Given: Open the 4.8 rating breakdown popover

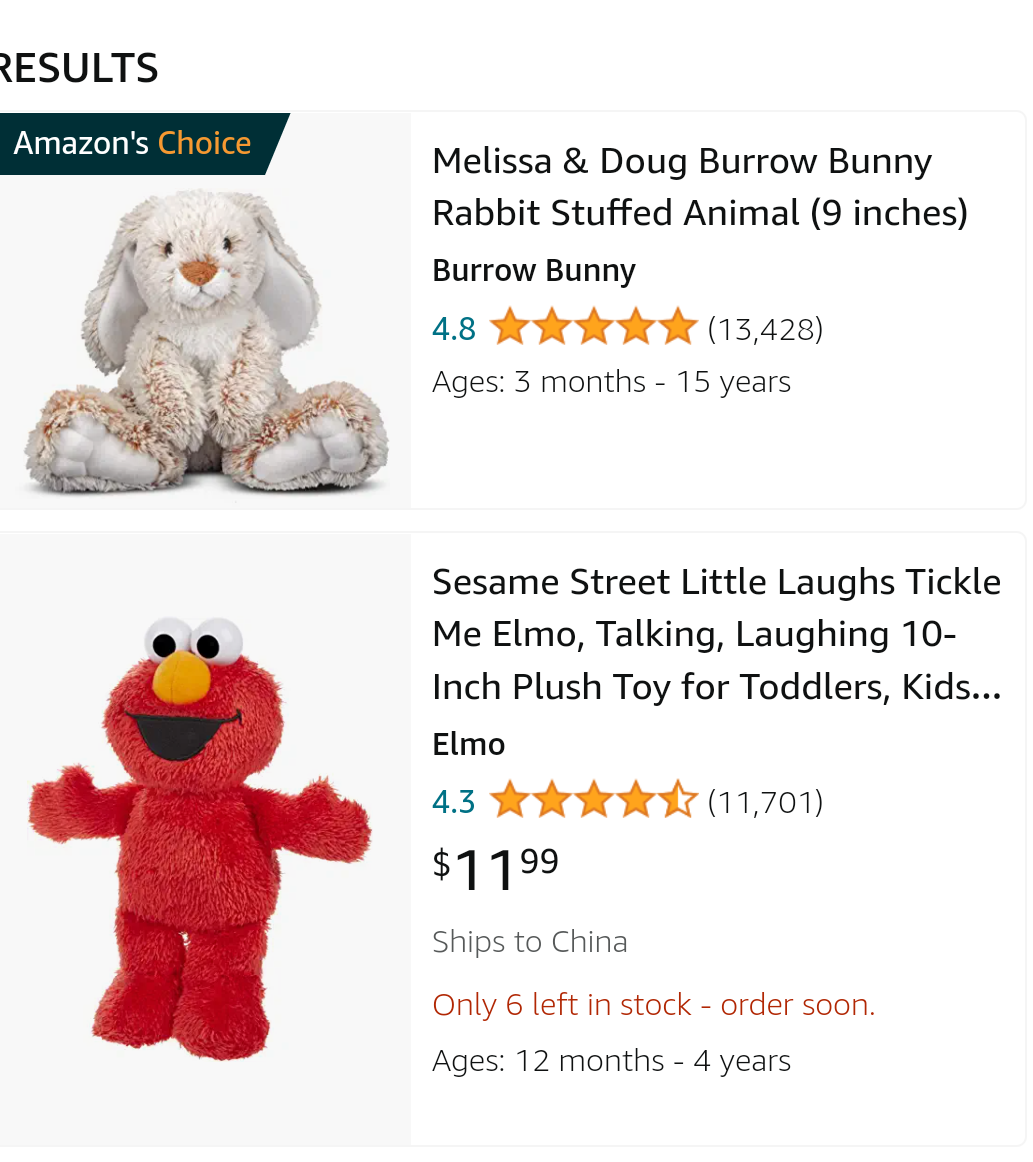Looking at the screenshot, I should [454, 328].
